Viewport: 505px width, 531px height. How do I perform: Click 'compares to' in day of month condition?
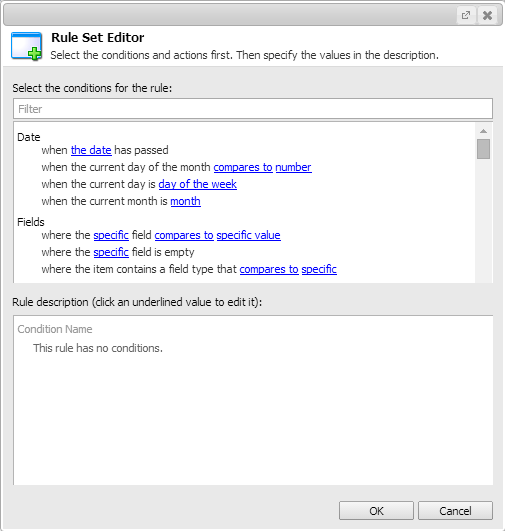[243, 167]
